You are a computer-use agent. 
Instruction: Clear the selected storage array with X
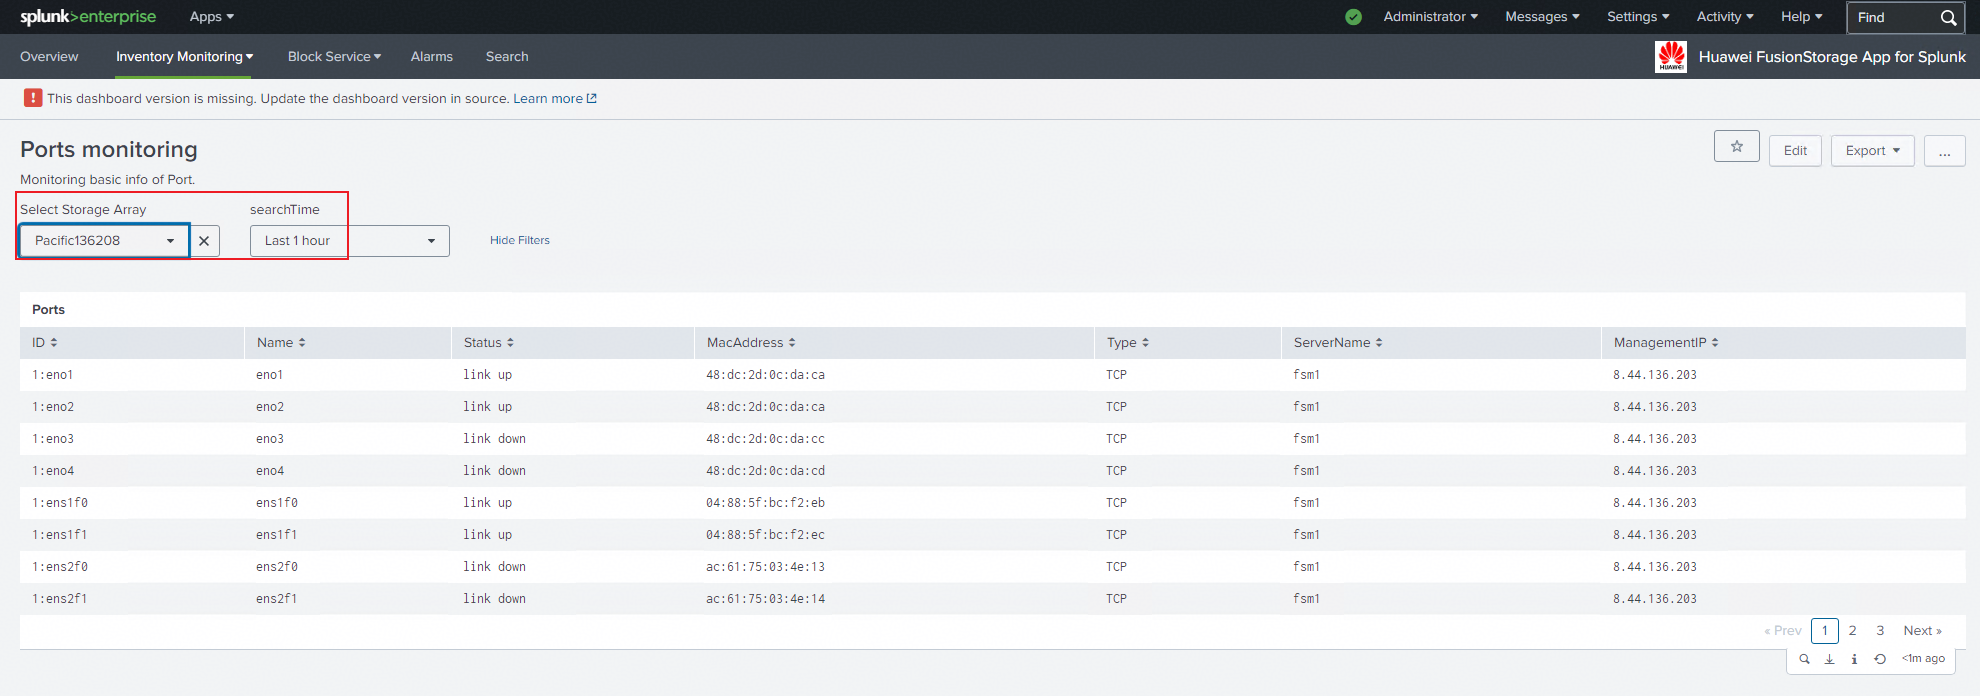(x=204, y=241)
